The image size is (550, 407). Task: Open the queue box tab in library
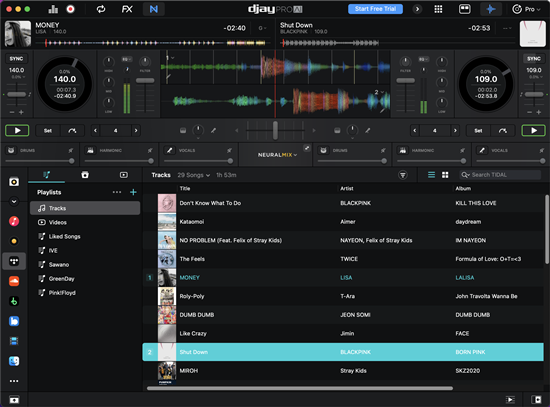point(85,175)
